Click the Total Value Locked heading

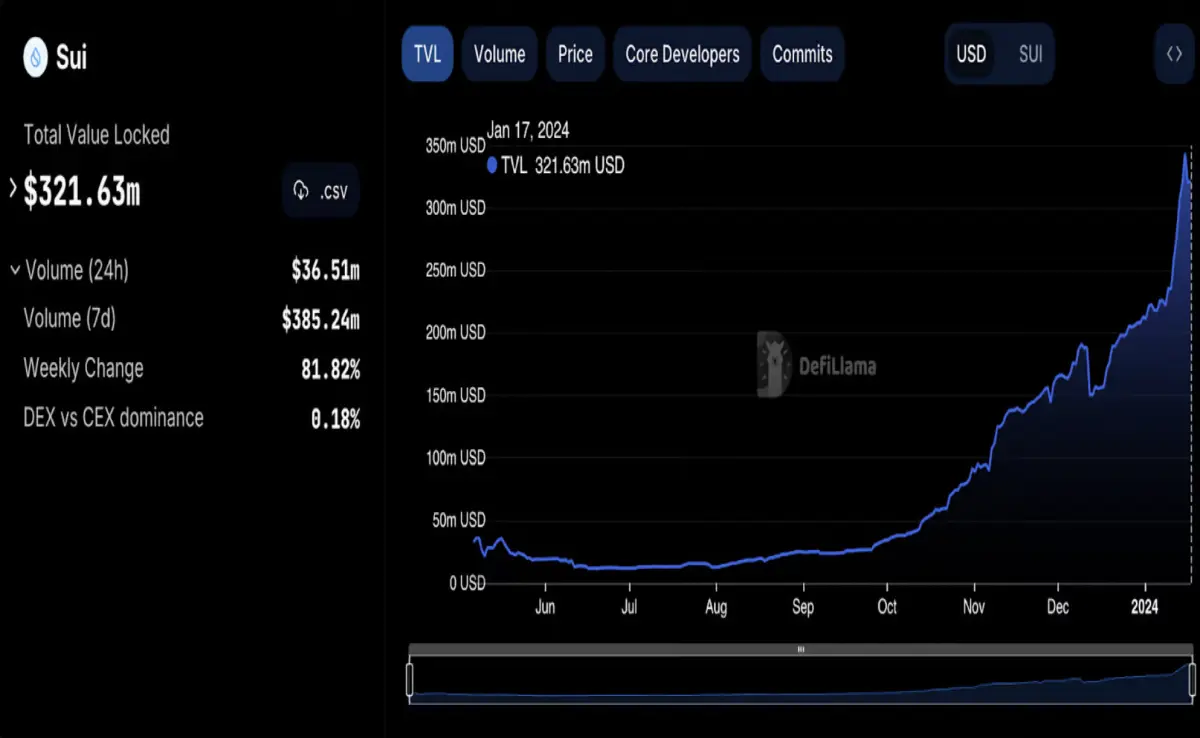tap(96, 135)
